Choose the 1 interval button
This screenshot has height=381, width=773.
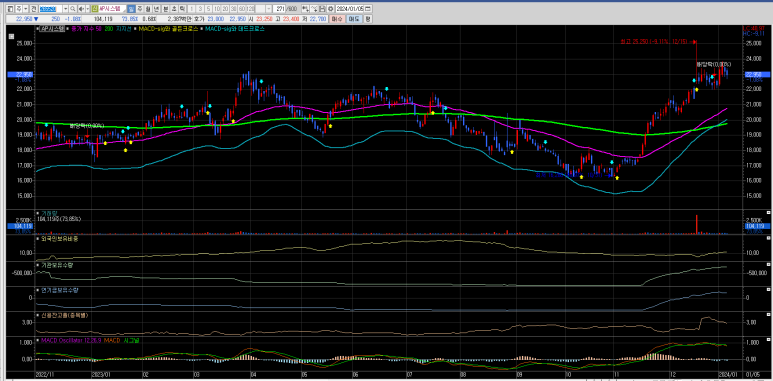pyautogui.click(x=192, y=9)
